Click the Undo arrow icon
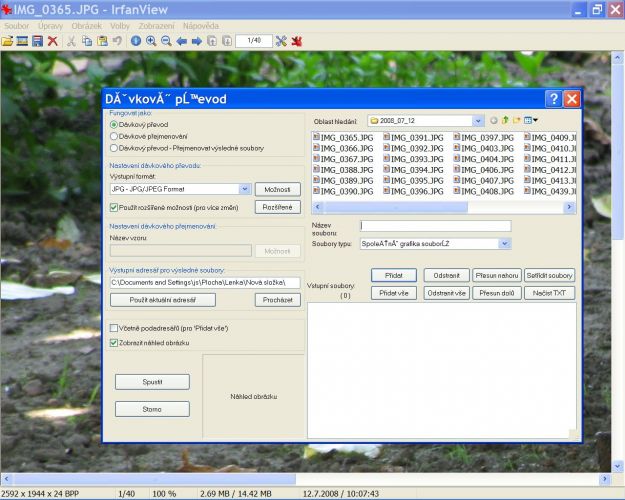The height and width of the screenshot is (500, 625). pyautogui.click(x=117, y=41)
